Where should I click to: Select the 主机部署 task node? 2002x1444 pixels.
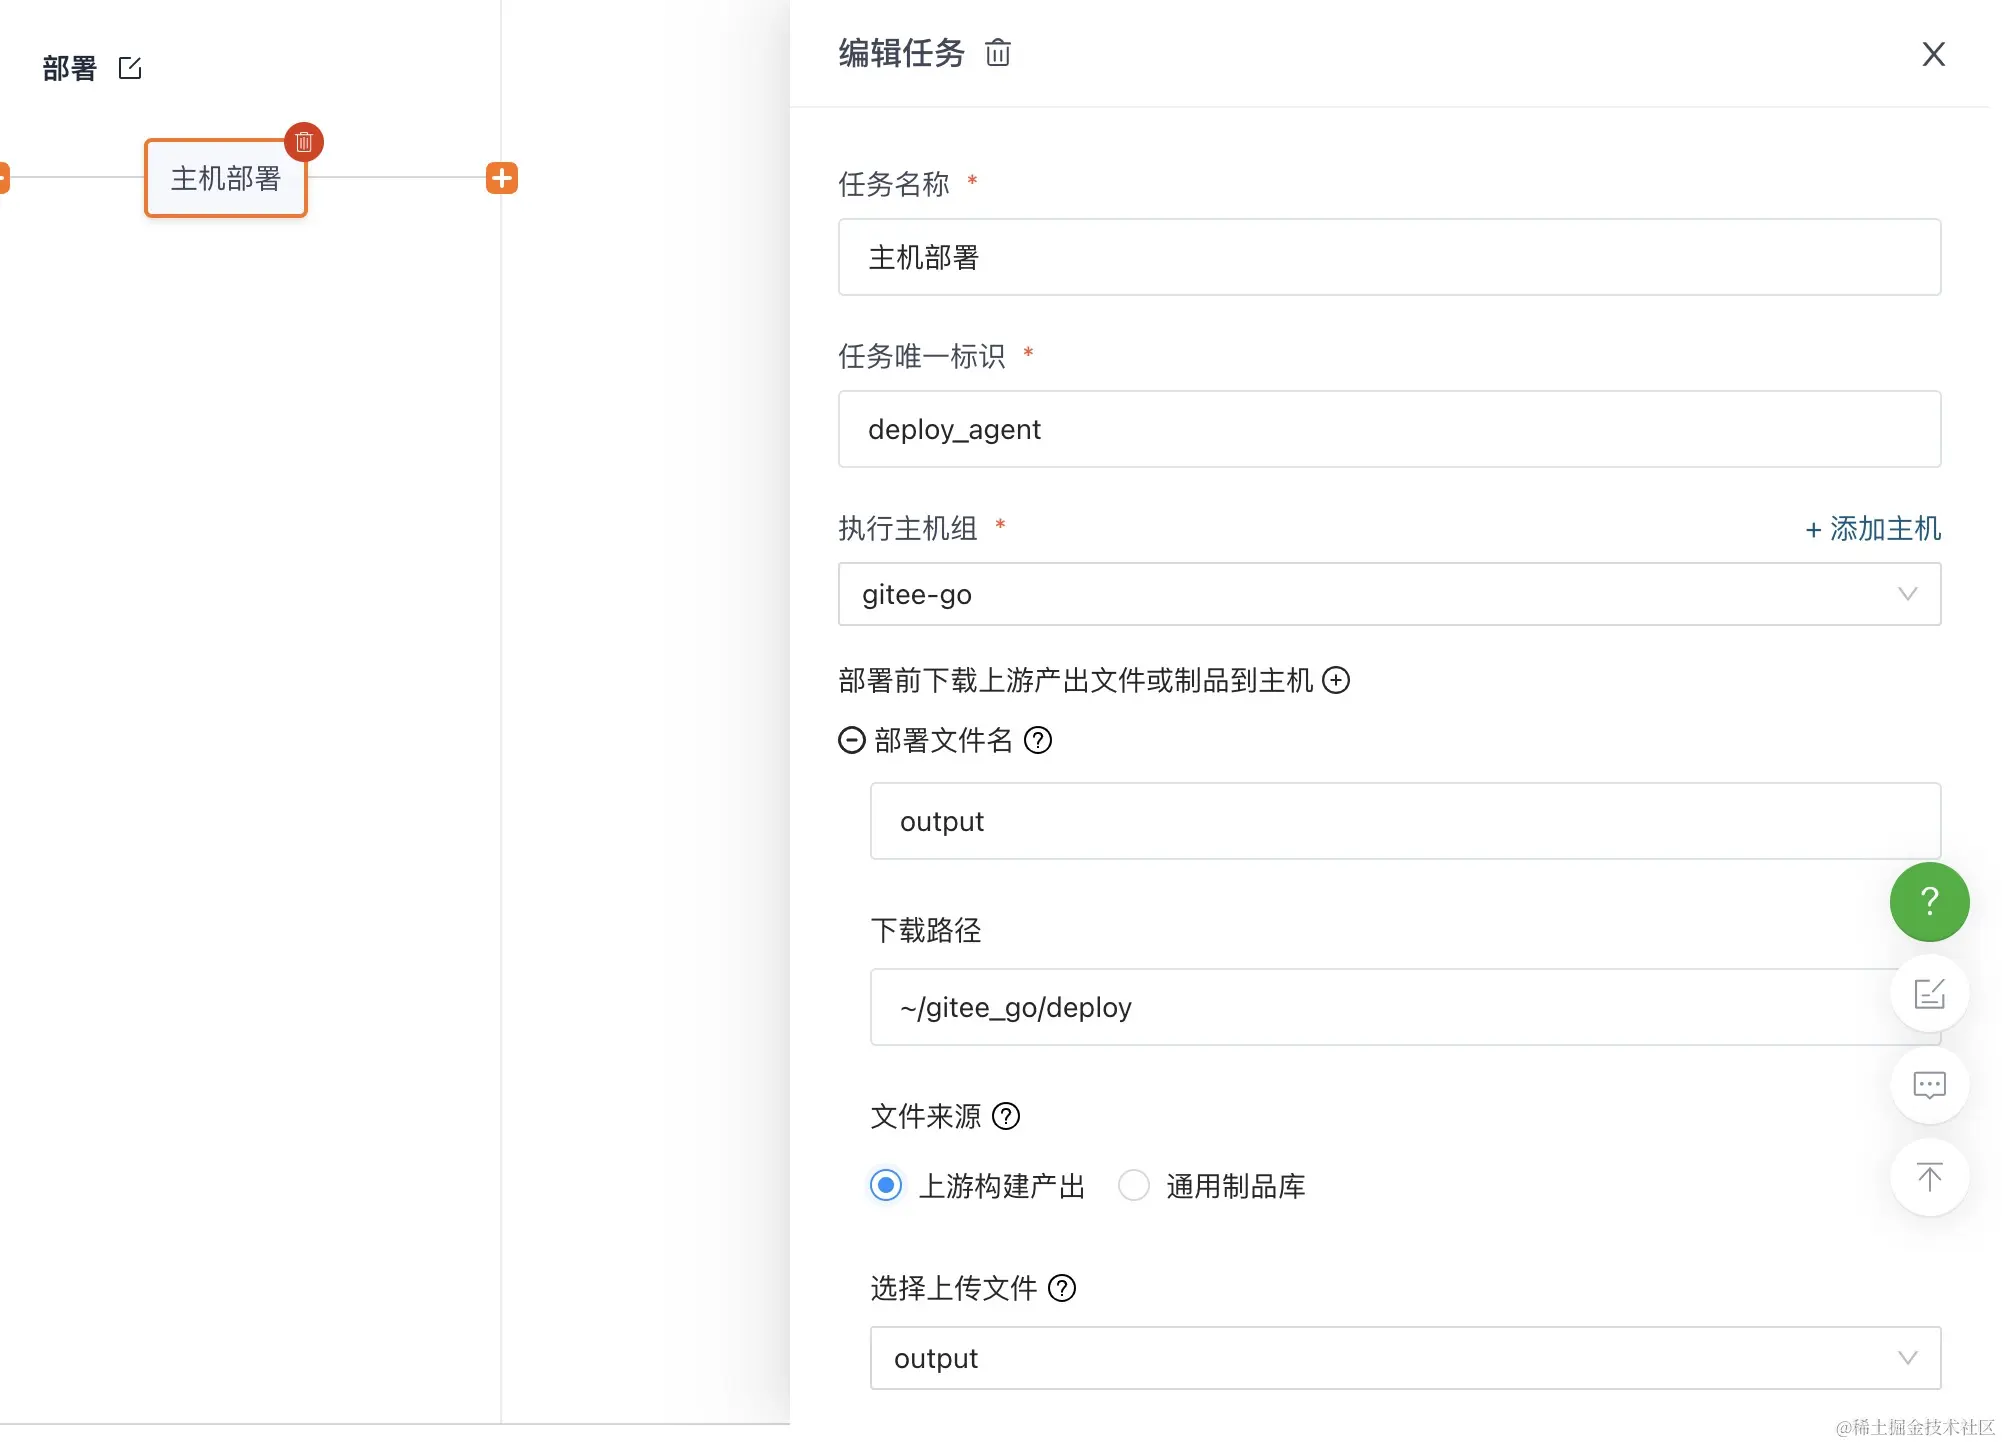(x=225, y=179)
